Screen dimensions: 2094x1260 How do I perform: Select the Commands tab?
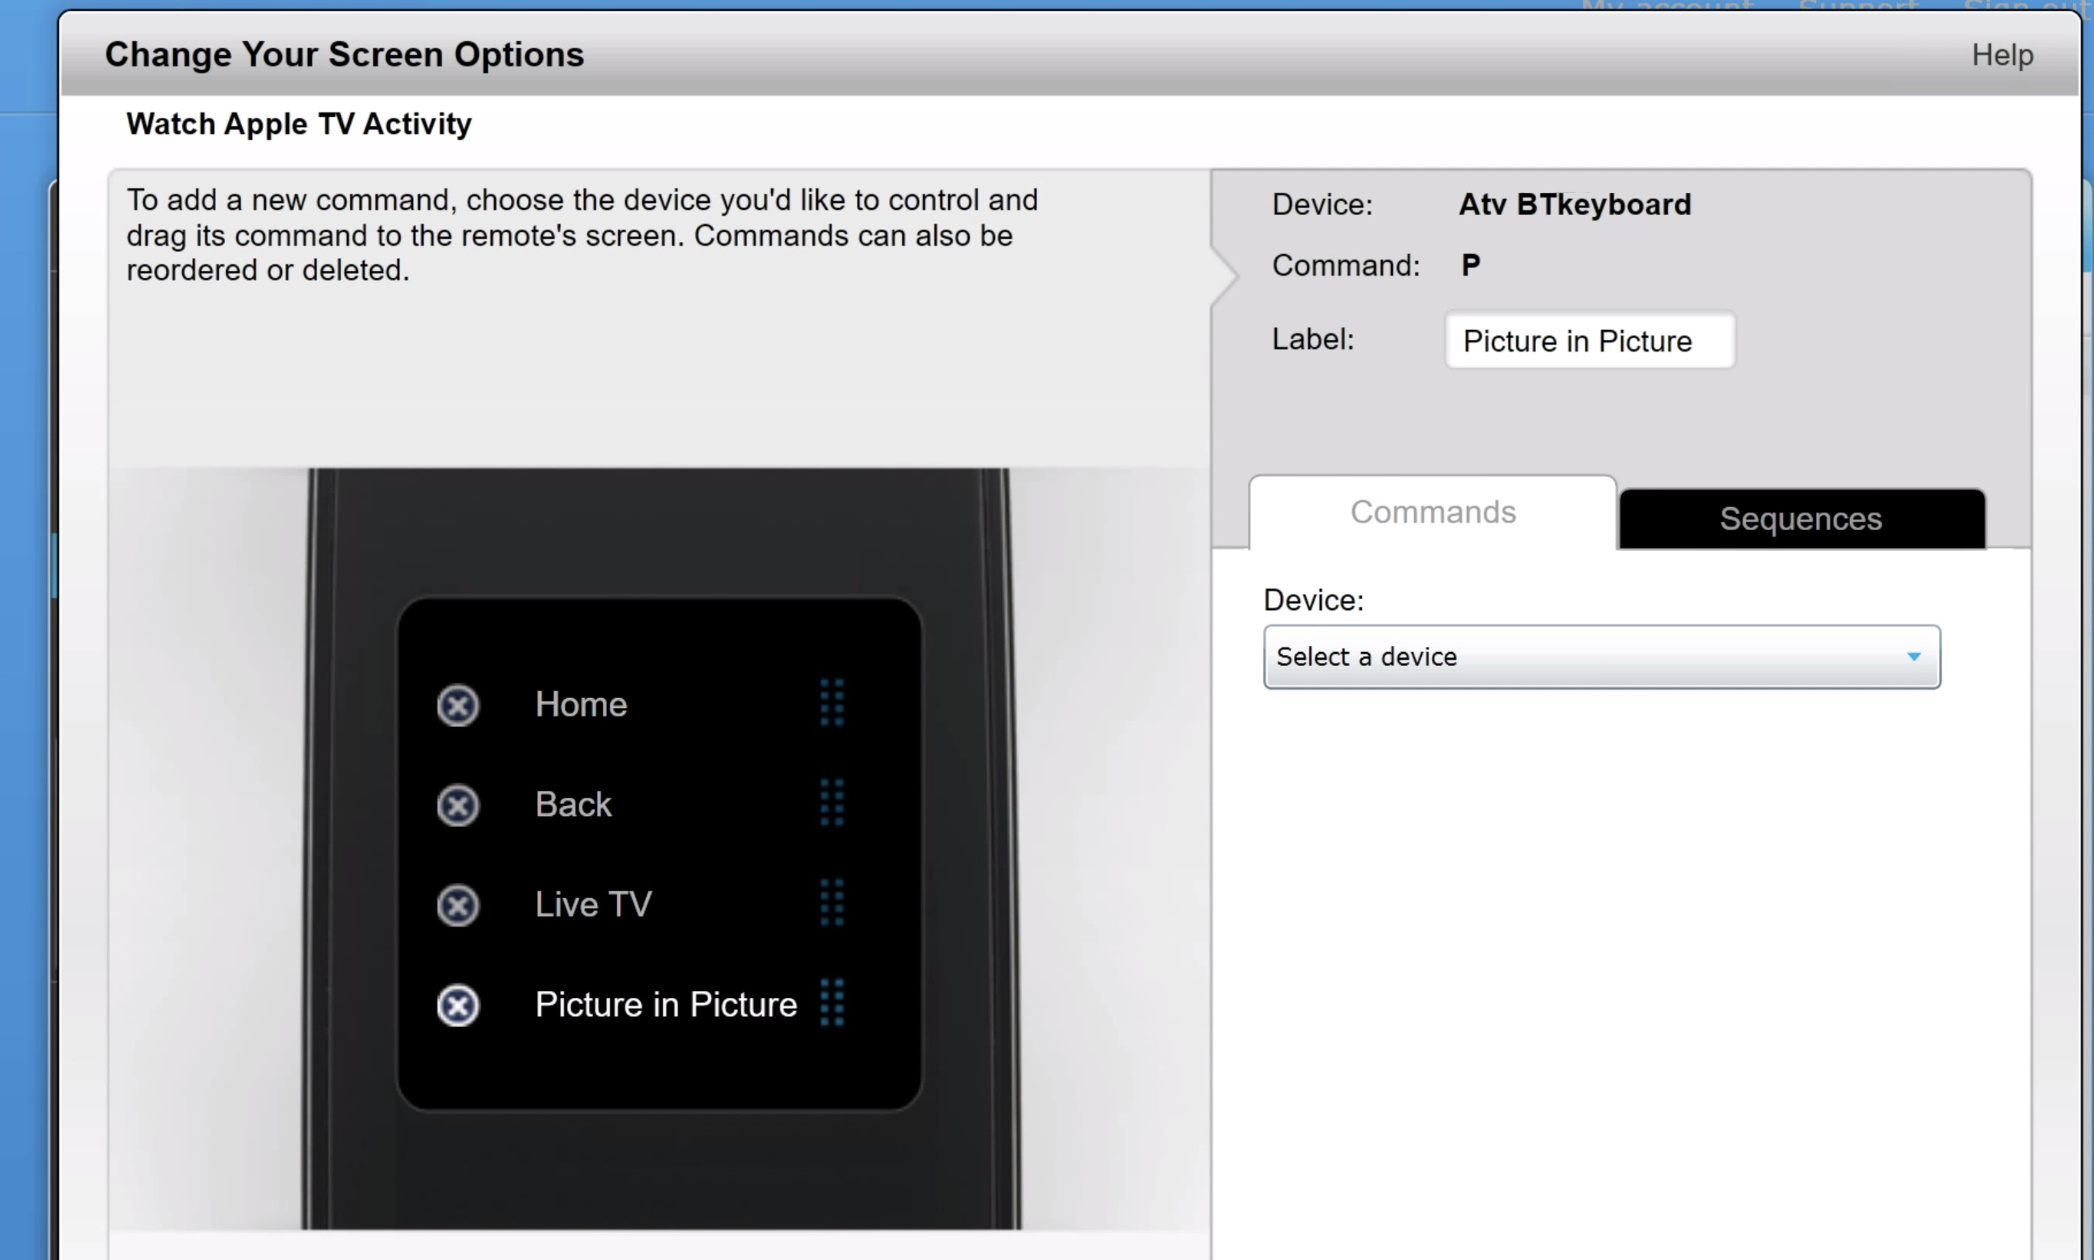pyautogui.click(x=1432, y=512)
